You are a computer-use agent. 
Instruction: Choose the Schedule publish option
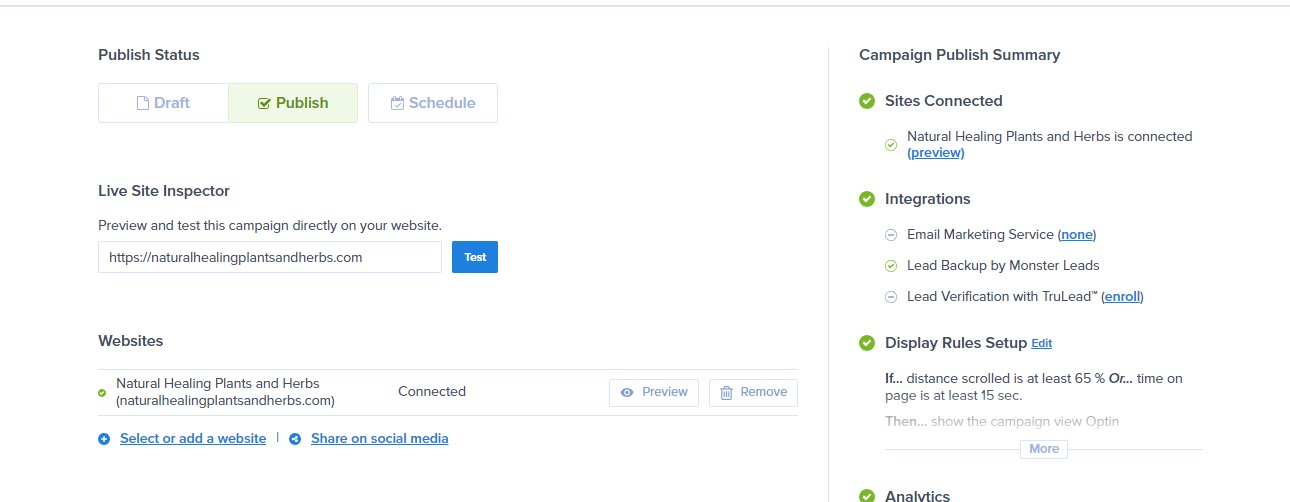(433, 103)
